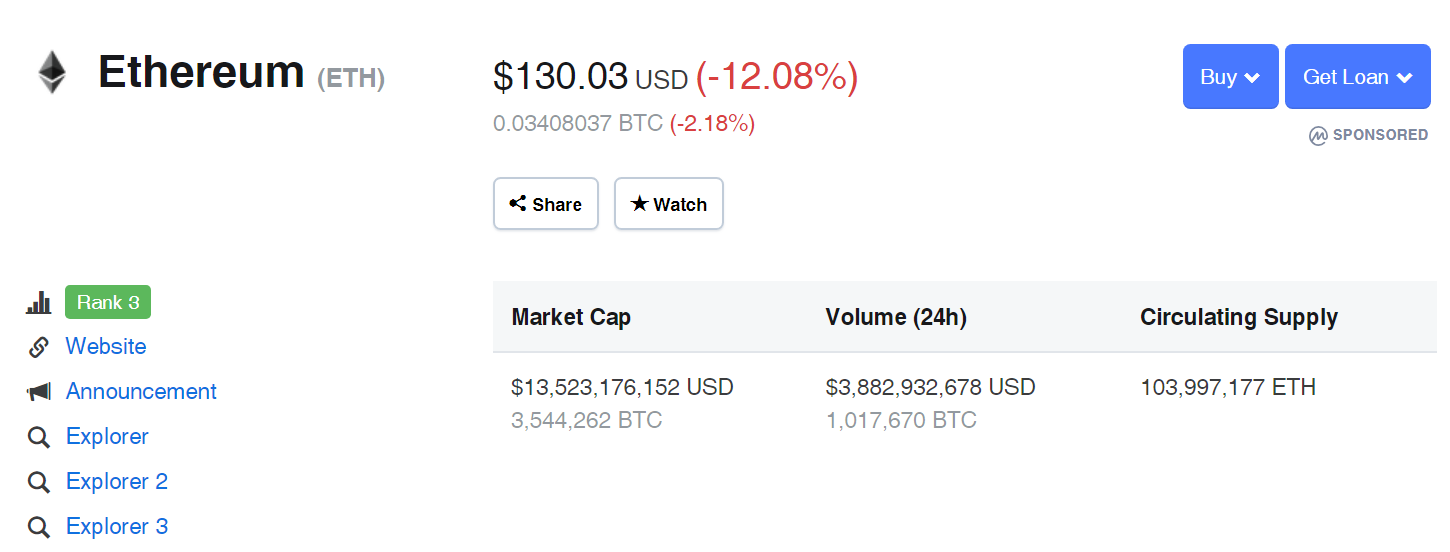Click the magnifier icon beside Explorer
This screenshot has width=1450, height=552.
click(x=38, y=437)
